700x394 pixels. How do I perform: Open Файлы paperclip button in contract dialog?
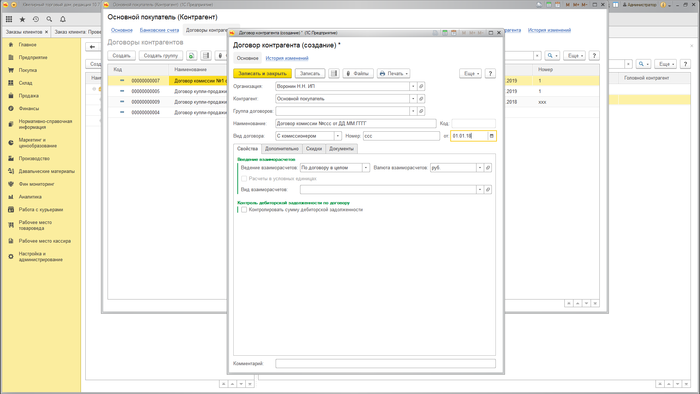(x=358, y=74)
